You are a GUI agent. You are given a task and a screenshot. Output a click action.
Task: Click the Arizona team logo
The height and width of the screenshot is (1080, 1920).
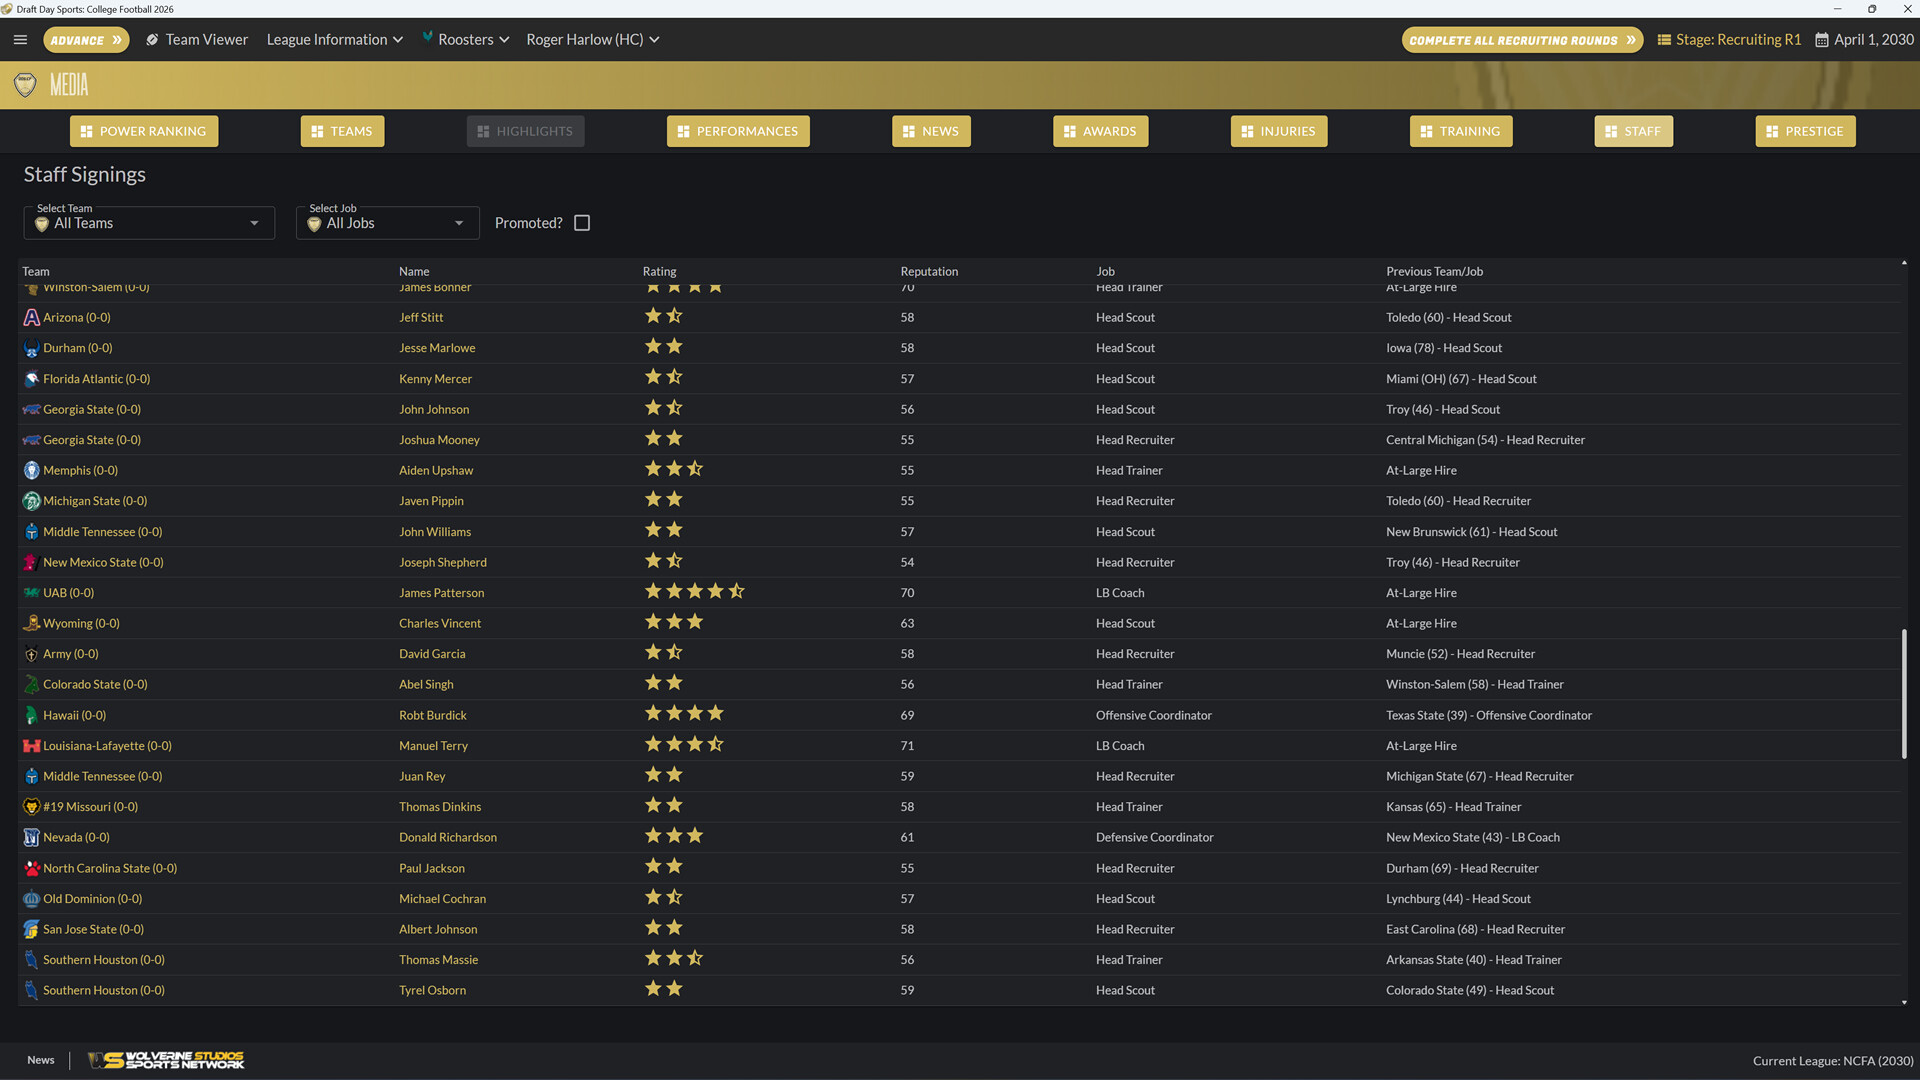click(31, 317)
